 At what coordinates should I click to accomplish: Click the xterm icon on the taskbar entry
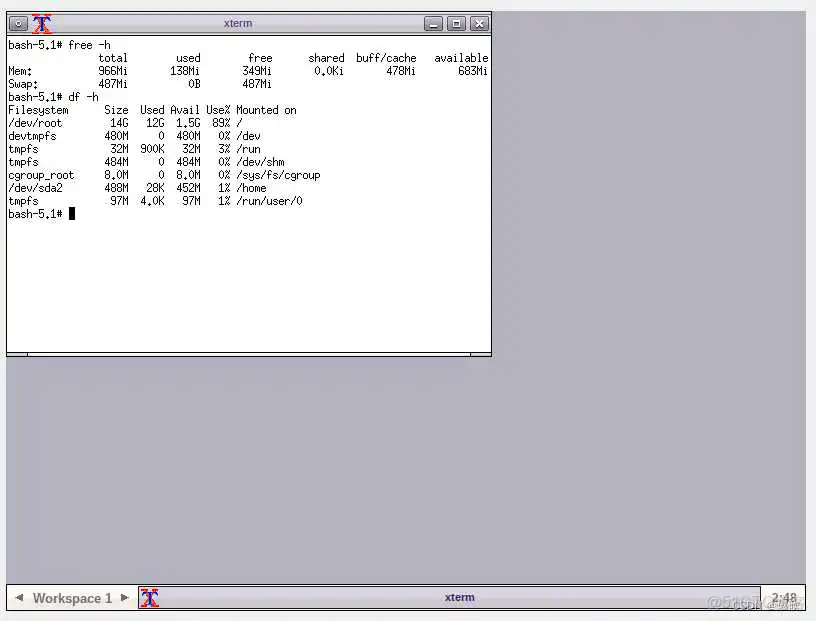tap(150, 597)
